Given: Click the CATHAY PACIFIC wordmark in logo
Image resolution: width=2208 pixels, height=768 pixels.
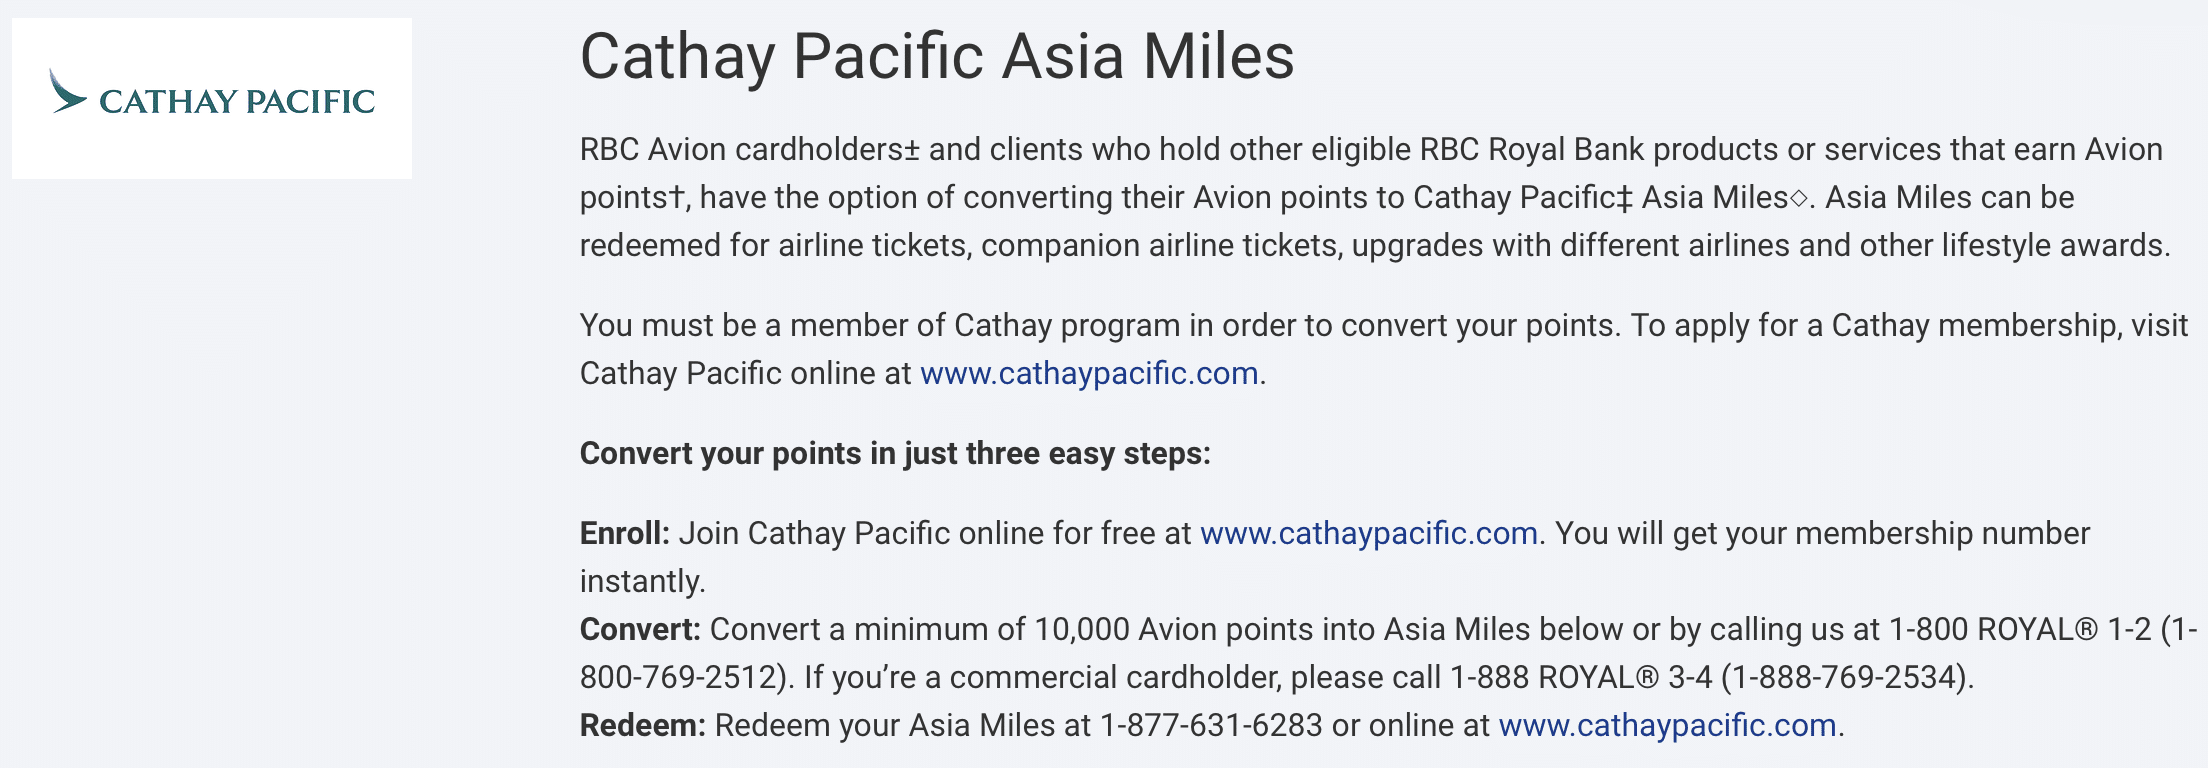Looking at the screenshot, I should (237, 101).
